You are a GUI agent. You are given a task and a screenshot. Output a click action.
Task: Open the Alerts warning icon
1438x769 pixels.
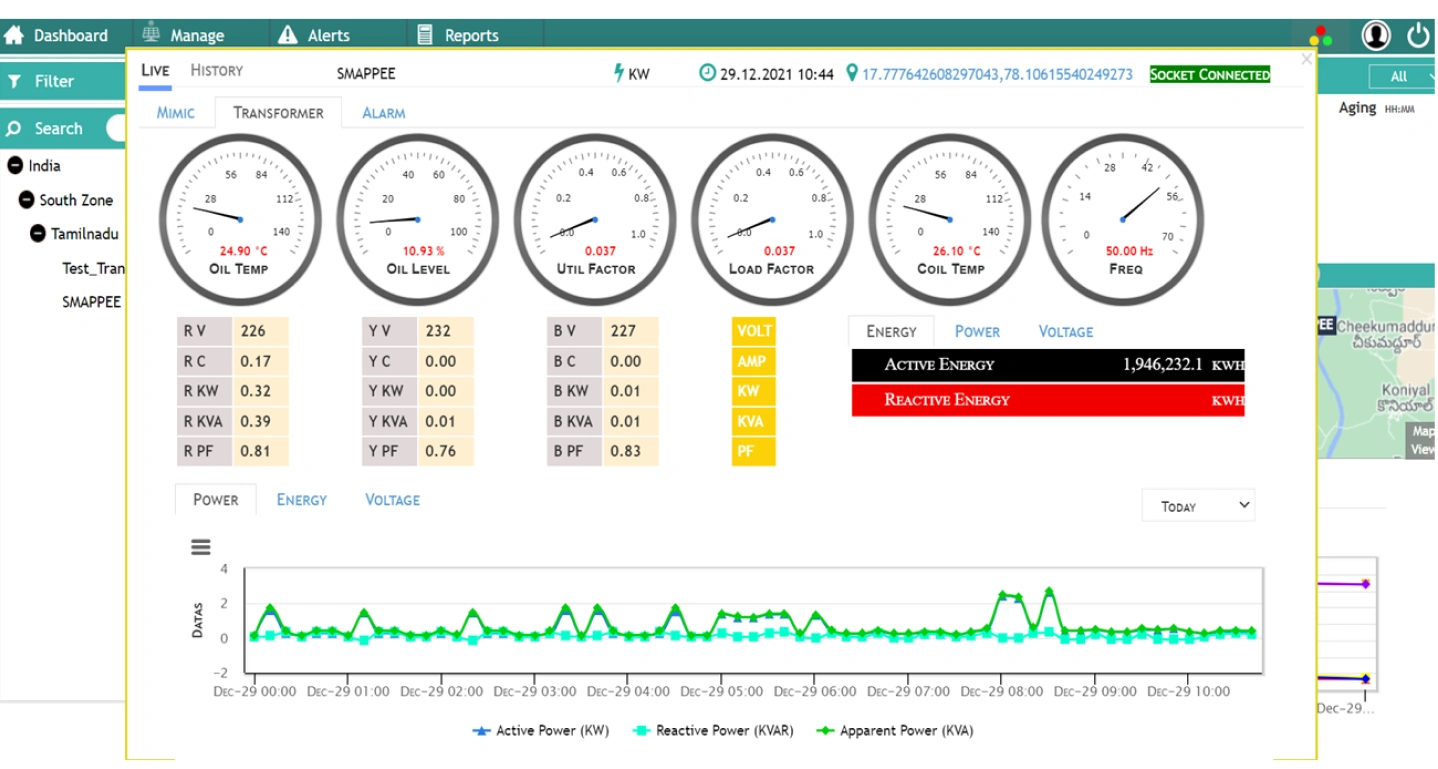tap(288, 33)
